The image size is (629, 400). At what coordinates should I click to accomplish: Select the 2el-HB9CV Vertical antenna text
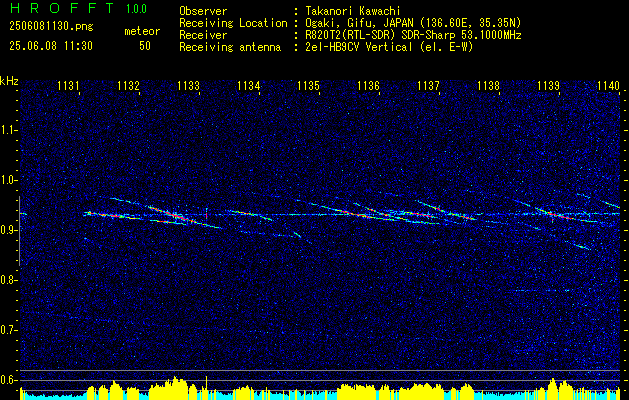(x=390, y=47)
